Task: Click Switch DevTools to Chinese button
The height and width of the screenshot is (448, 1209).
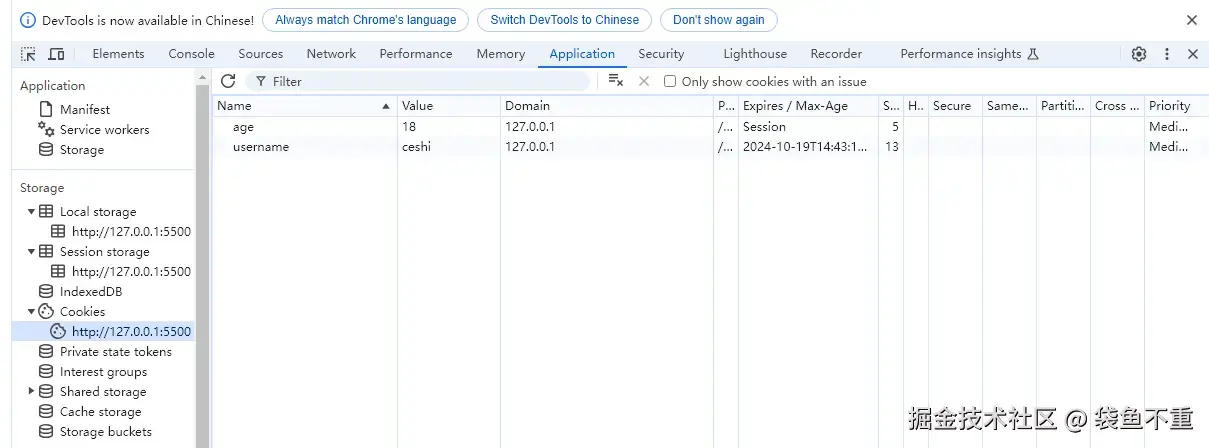Action: [x=565, y=20]
